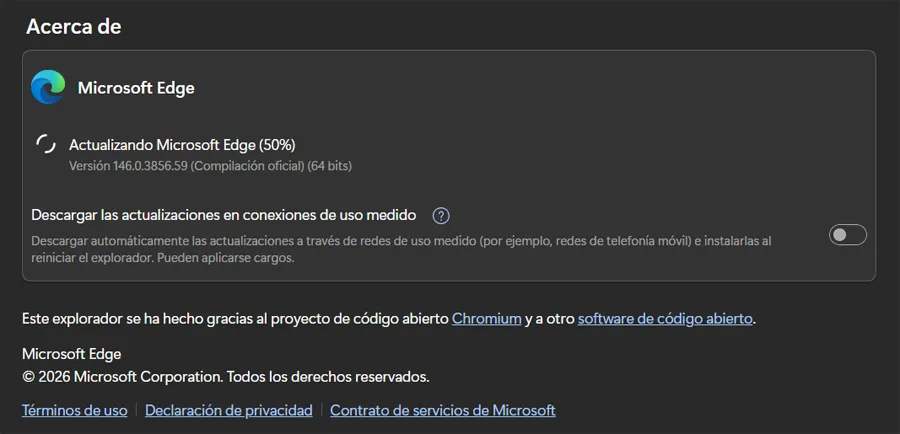900x434 pixels.
Task: Click the 'Actualizando Microsoft Edge (50%)' status text
Action: 182,145
